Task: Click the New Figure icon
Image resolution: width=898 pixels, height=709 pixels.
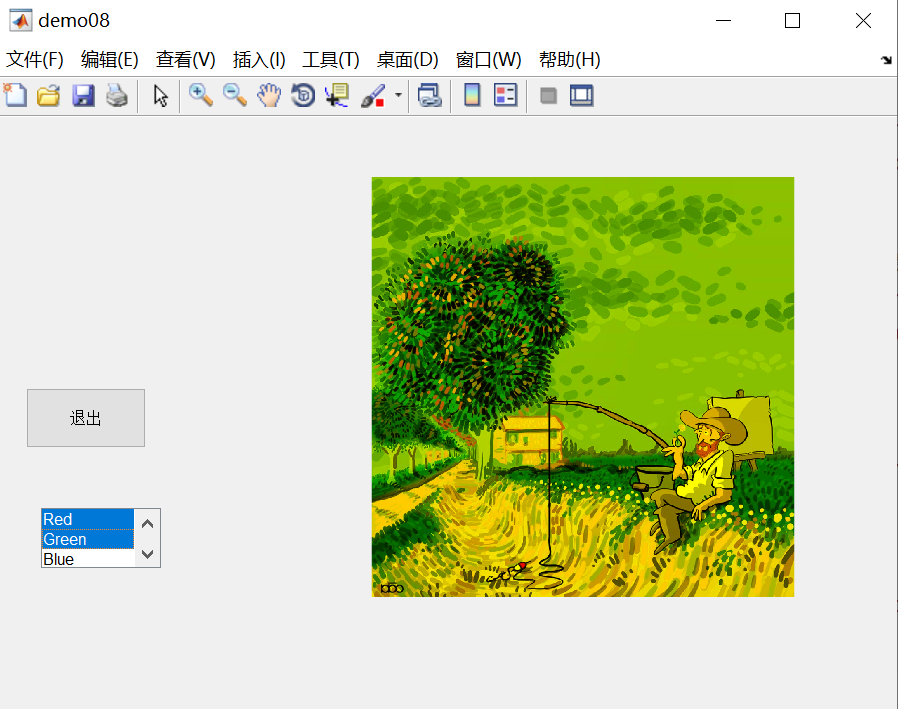Action: (x=15, y=95)
